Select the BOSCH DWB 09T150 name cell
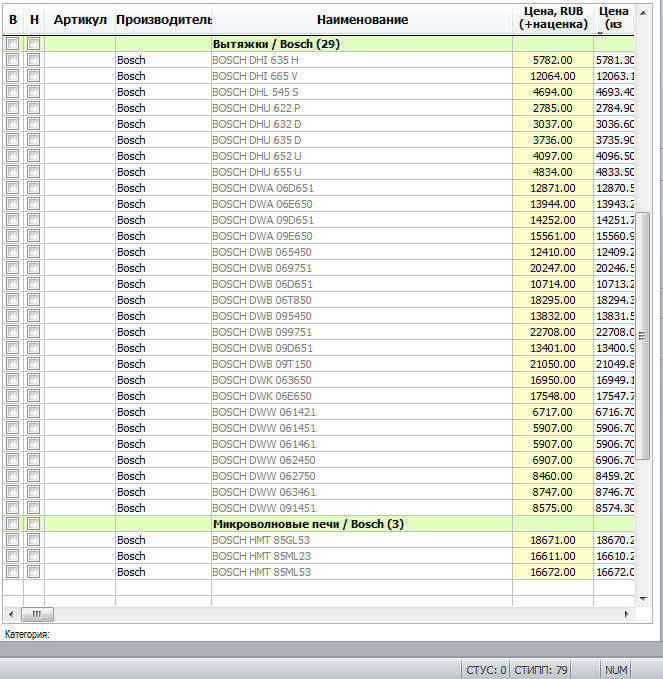663x679 pixels. pyautogui.click(x=362, y=364)
